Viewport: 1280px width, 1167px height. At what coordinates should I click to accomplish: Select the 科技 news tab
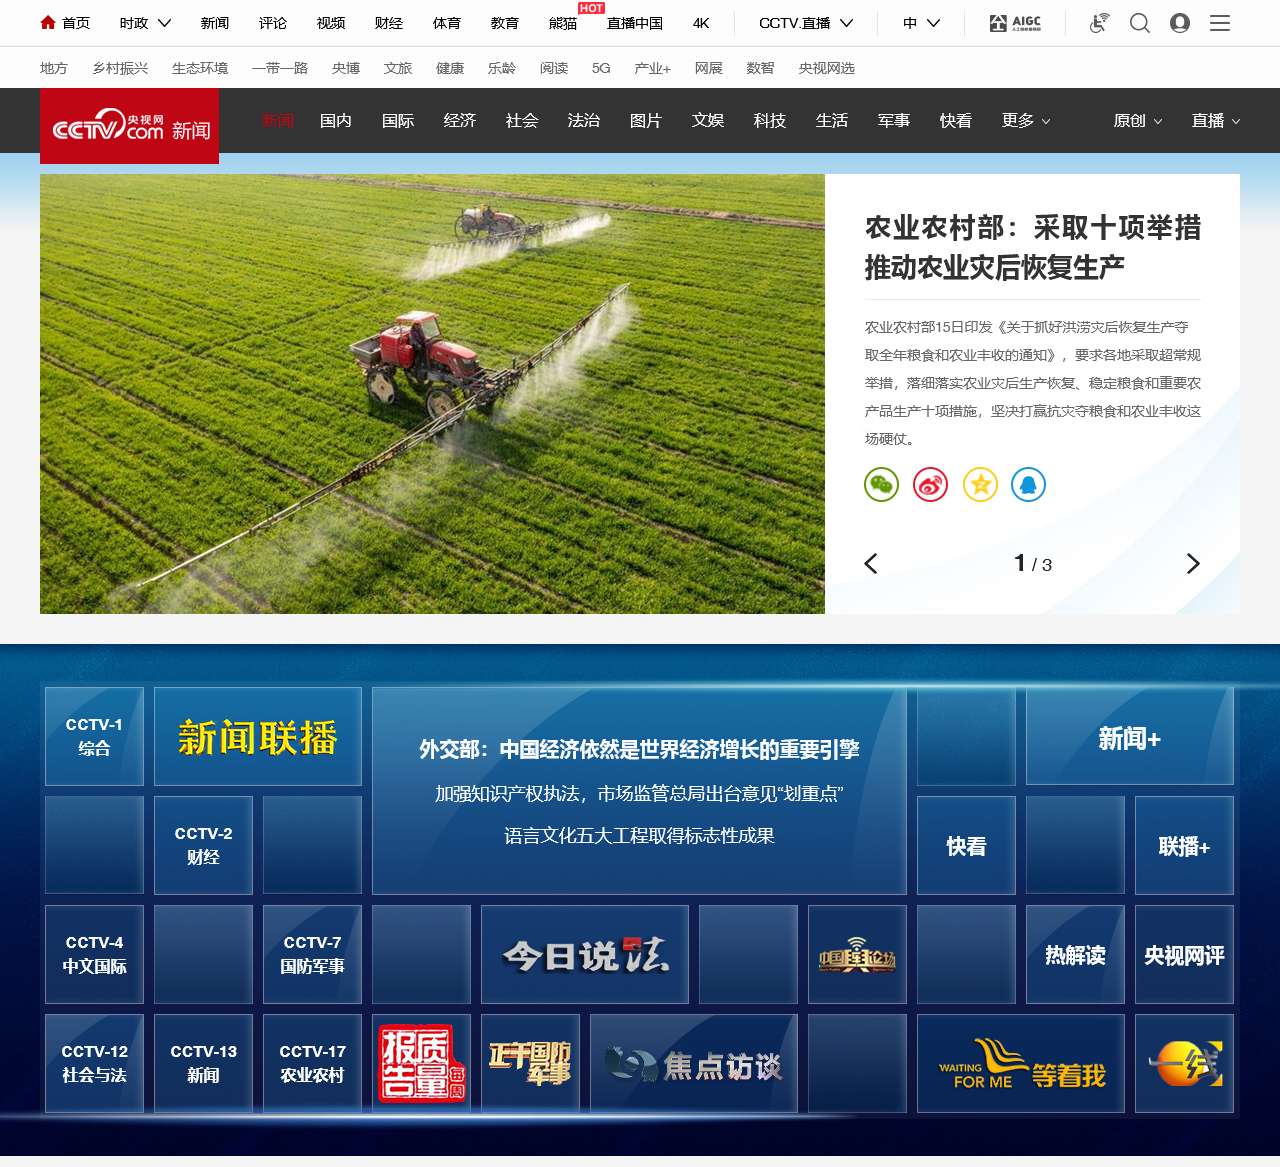[x=770, y=121]
